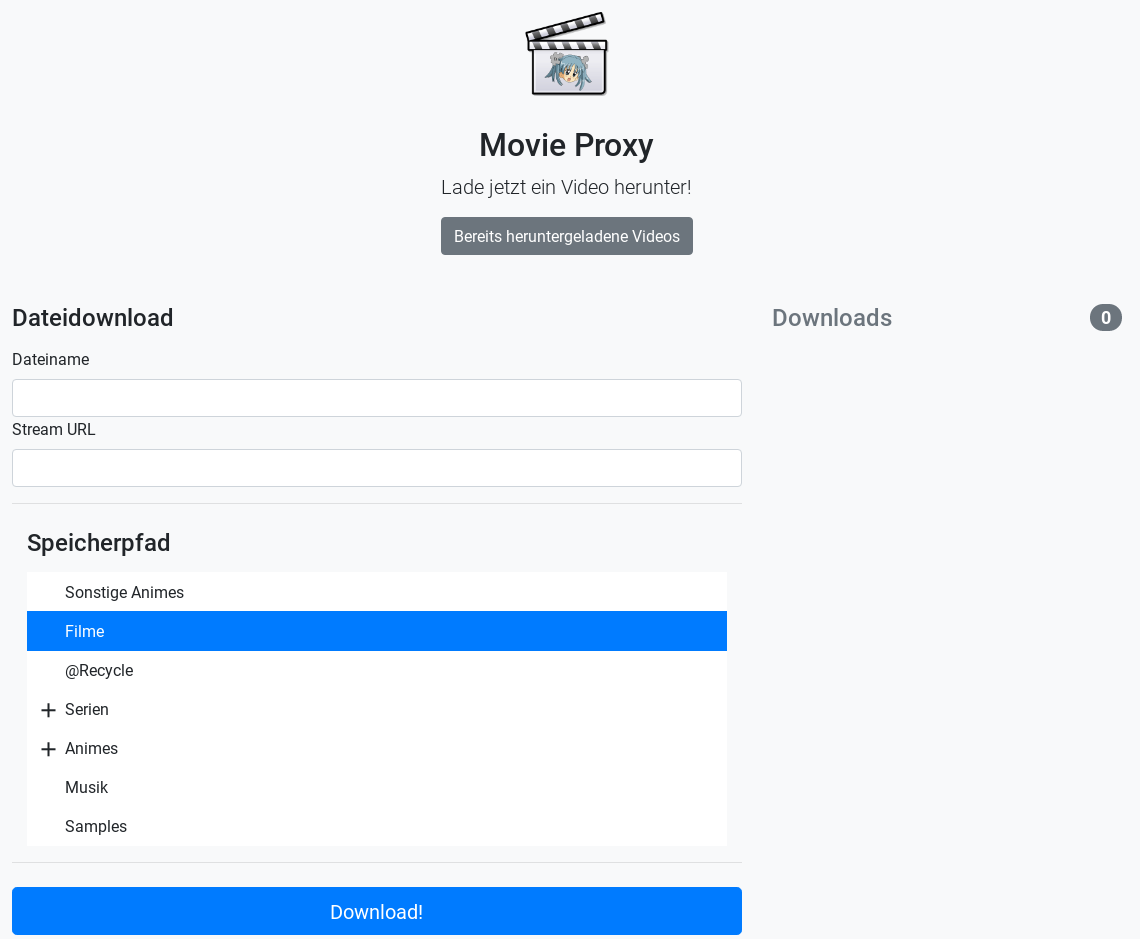
Task: Click the Movie Proxy clapperboard logo
Action: pyautogui.click(x=566, y=54)
